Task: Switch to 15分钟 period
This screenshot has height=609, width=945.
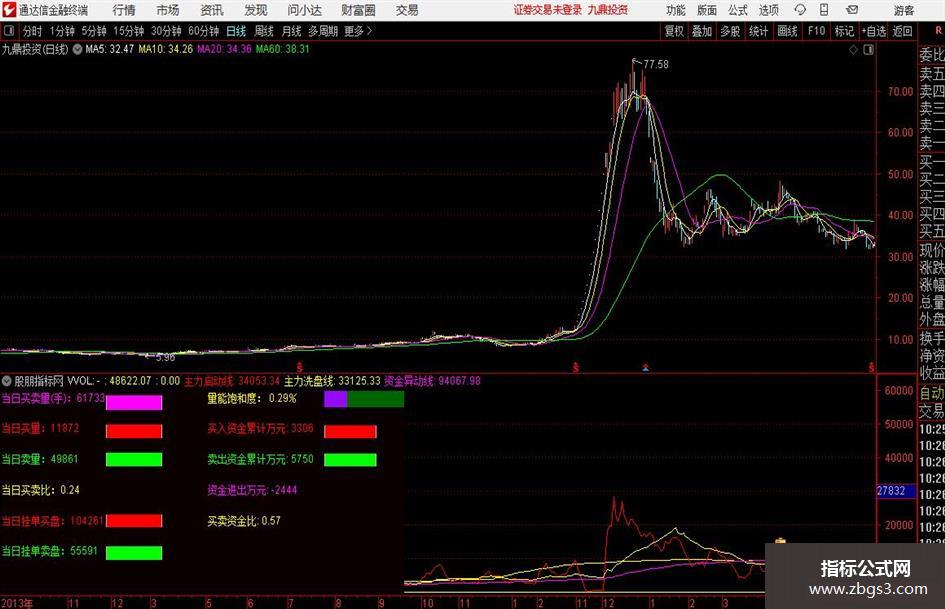Action: point(128,31)
